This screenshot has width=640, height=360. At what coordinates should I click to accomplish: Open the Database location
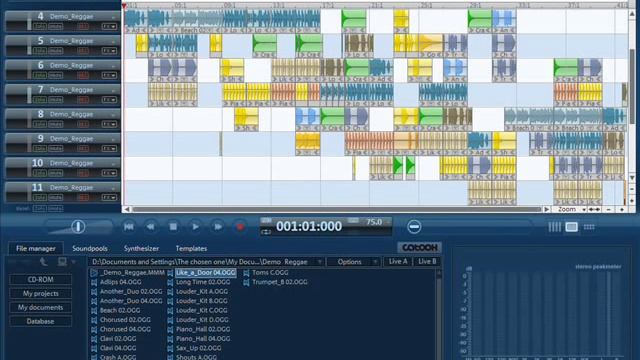click(40, 321)
